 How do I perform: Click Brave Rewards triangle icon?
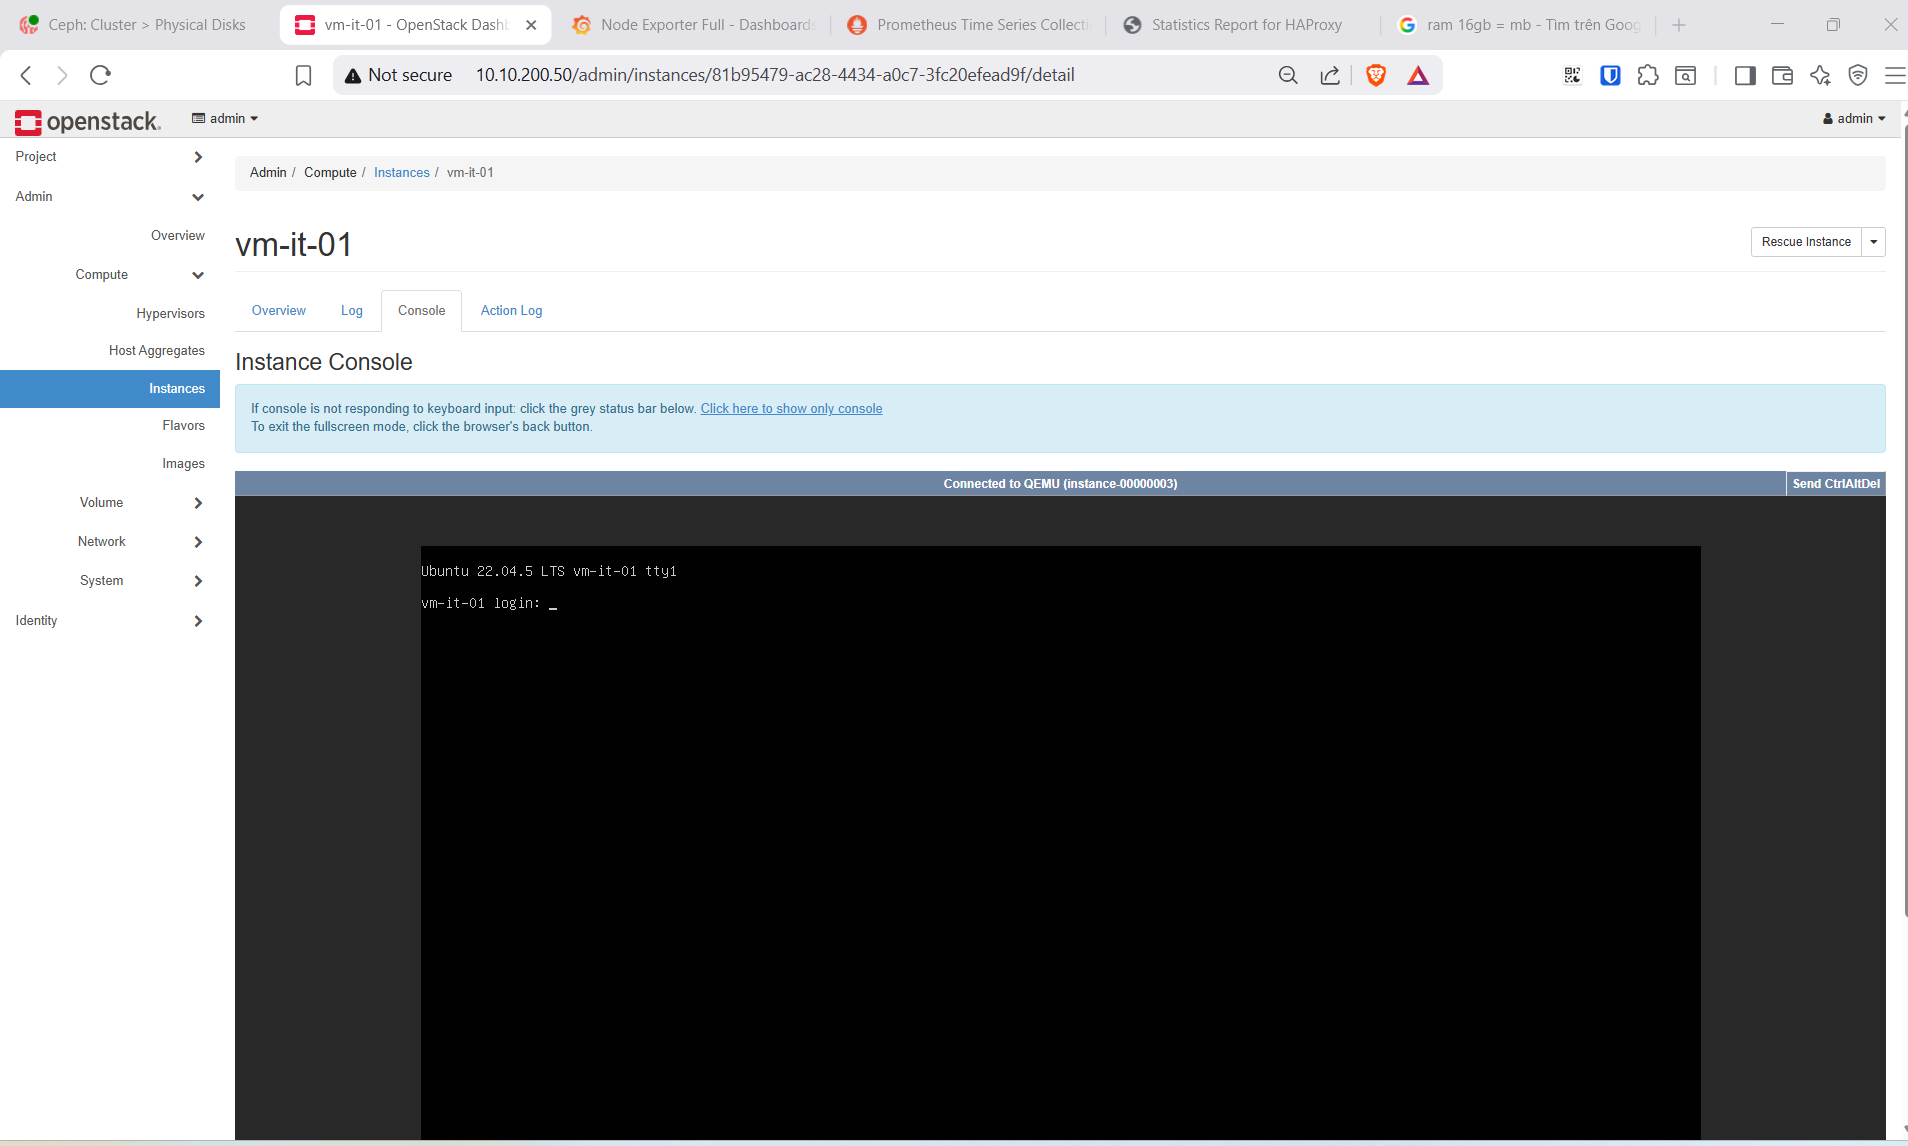(x=1418, y=75)
